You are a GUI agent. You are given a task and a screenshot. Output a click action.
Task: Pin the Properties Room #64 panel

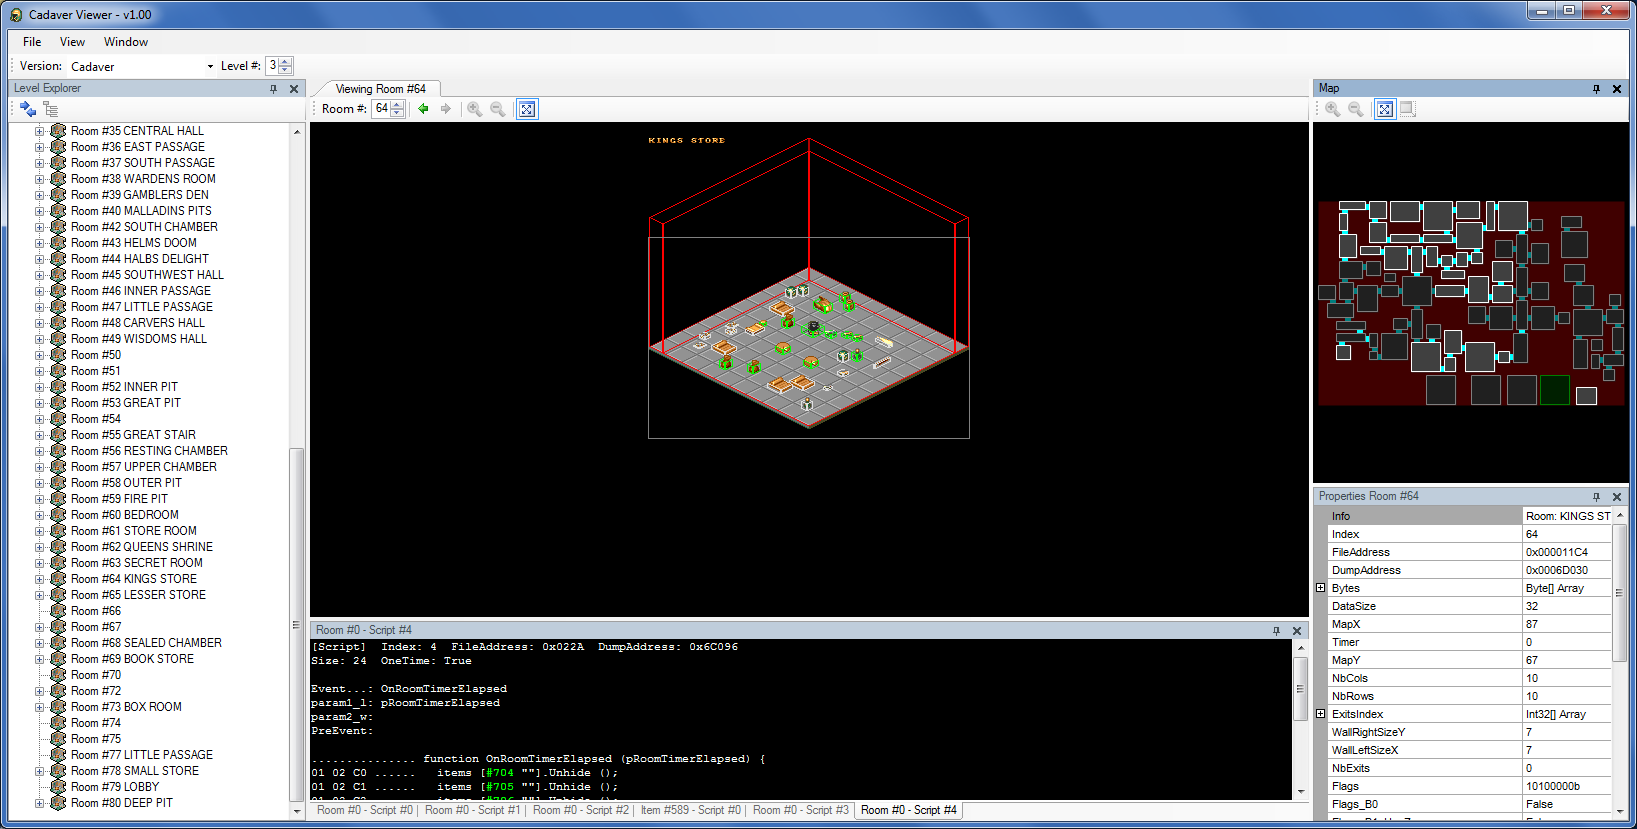[1596, 496]
